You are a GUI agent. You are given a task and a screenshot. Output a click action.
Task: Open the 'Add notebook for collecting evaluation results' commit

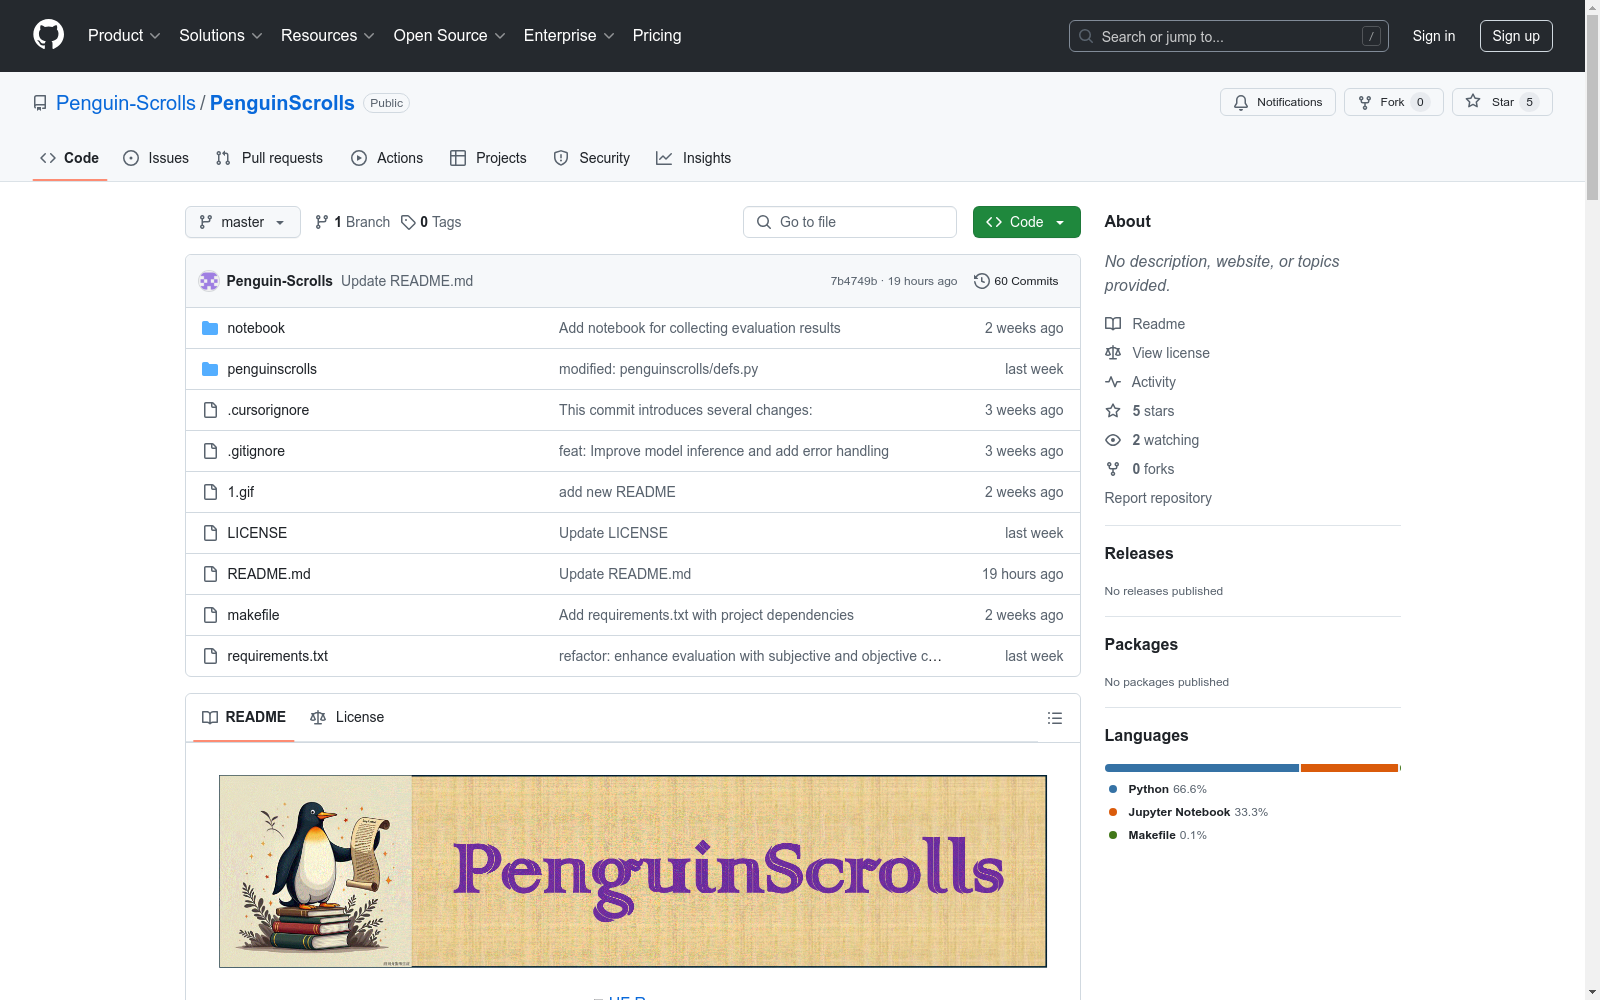(x=700, y=328)
